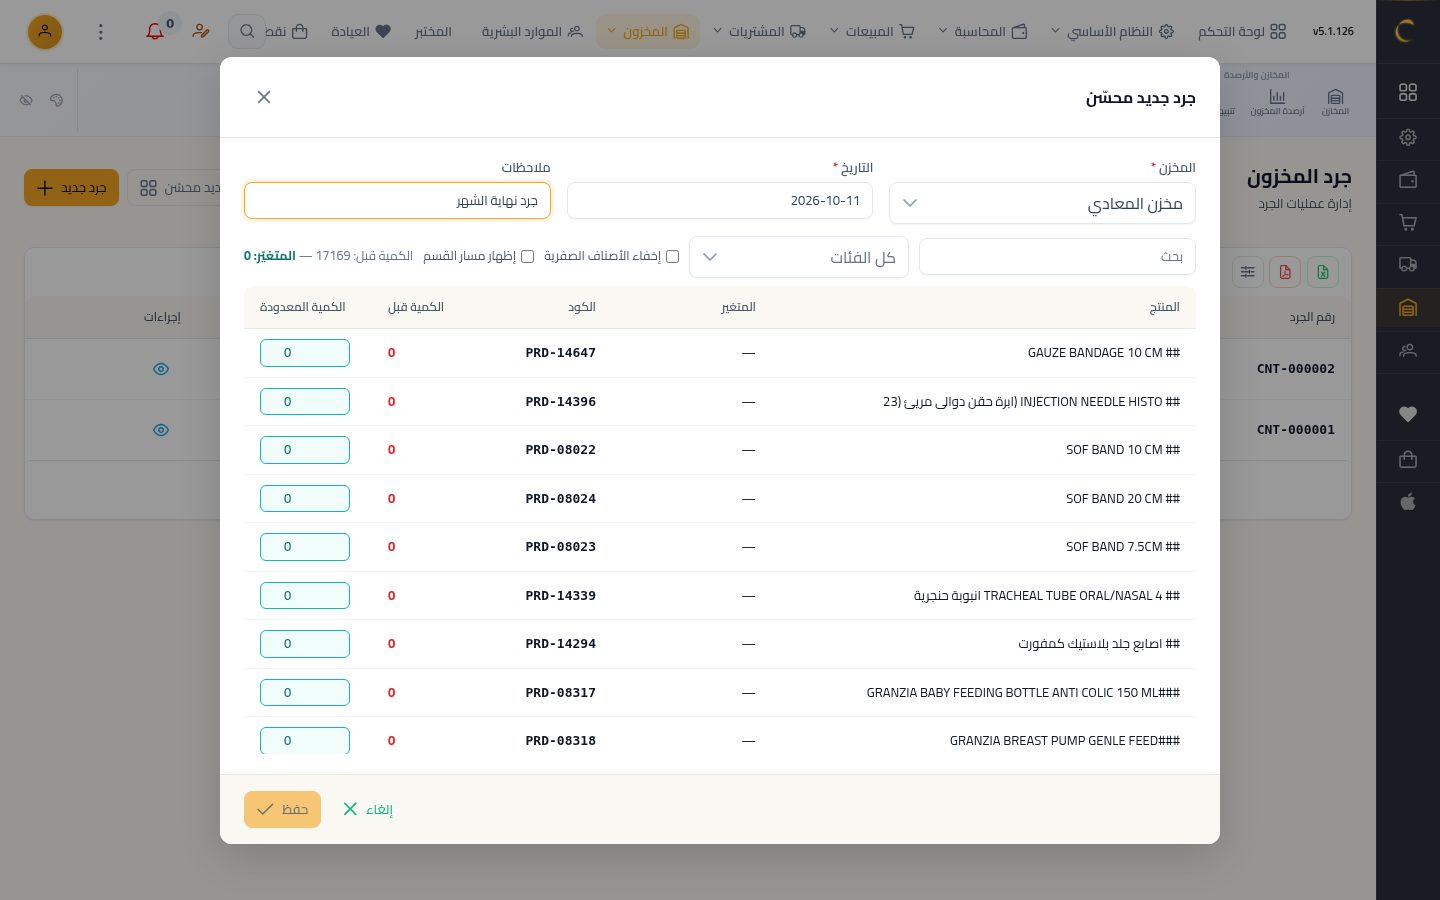Click sidebar settings gear icon
The width and height of the screenshot is (1440, 900).
tap(1408, 137)
